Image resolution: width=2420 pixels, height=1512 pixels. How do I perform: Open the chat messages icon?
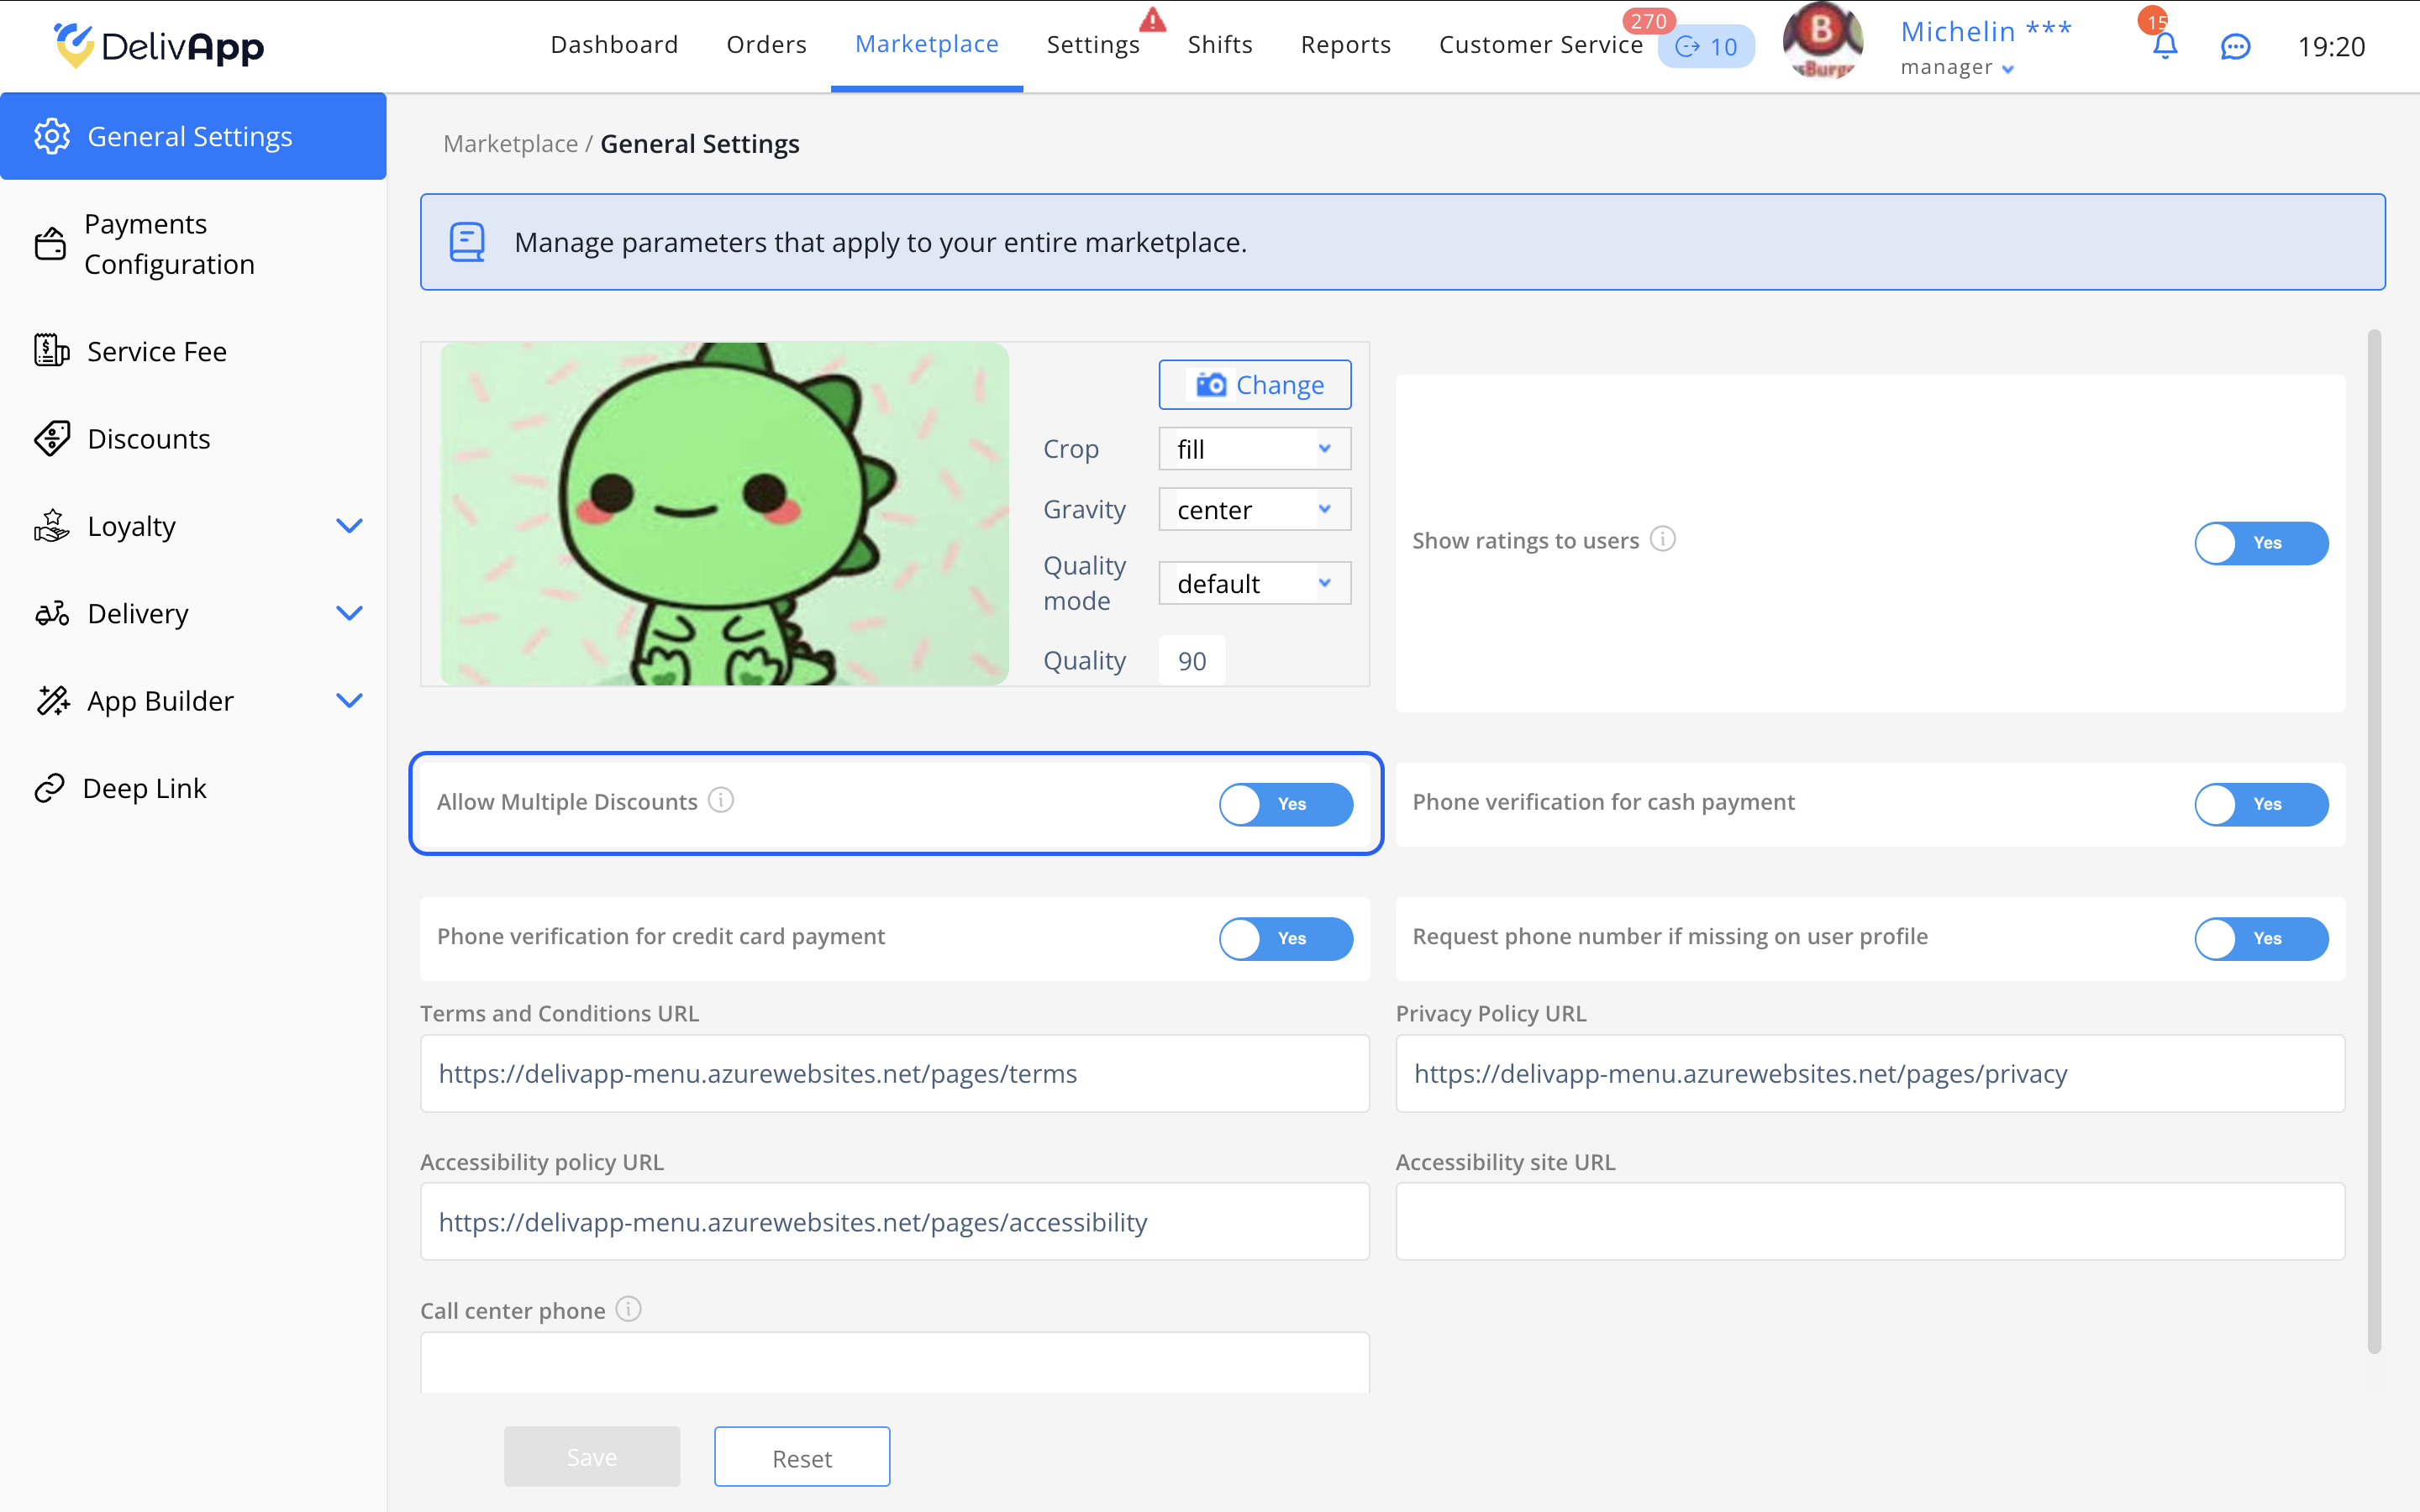click(x=2235, y=46)
